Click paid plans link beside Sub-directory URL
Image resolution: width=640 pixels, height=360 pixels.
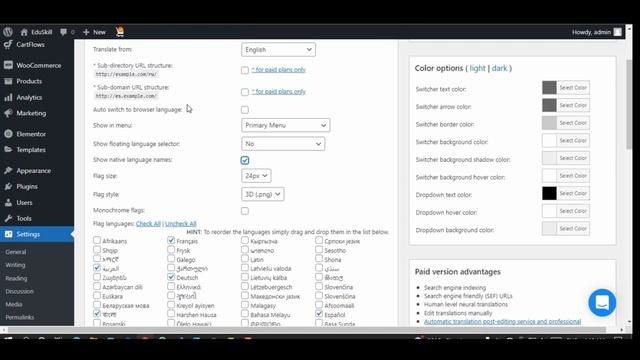279,70
